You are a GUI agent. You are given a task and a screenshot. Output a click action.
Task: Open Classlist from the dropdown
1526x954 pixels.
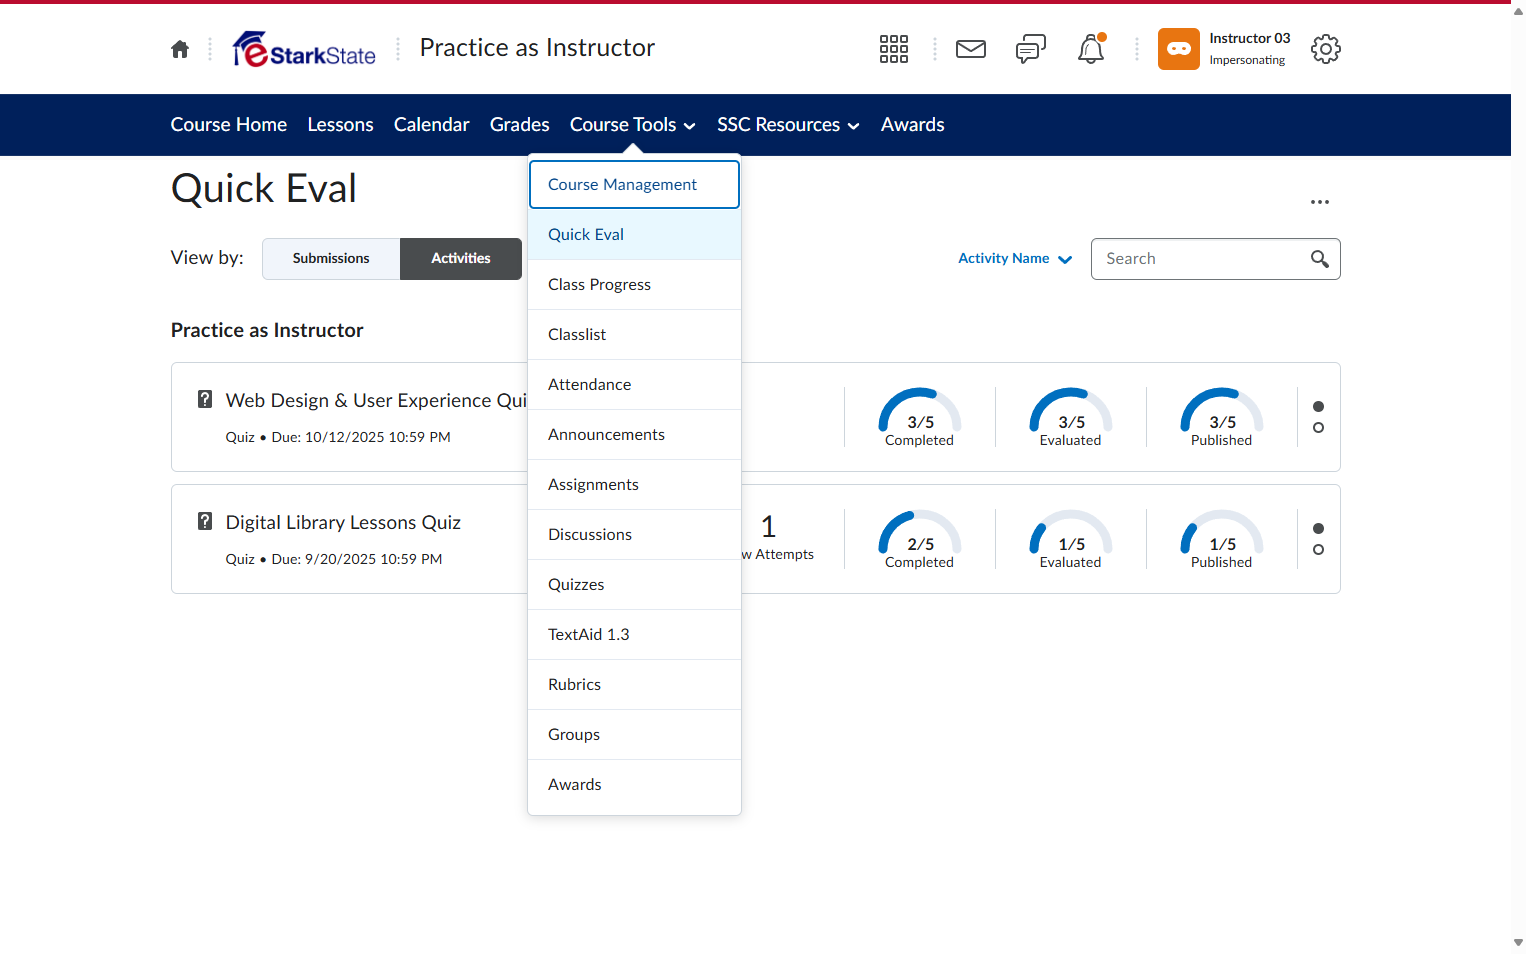point(634,334)
